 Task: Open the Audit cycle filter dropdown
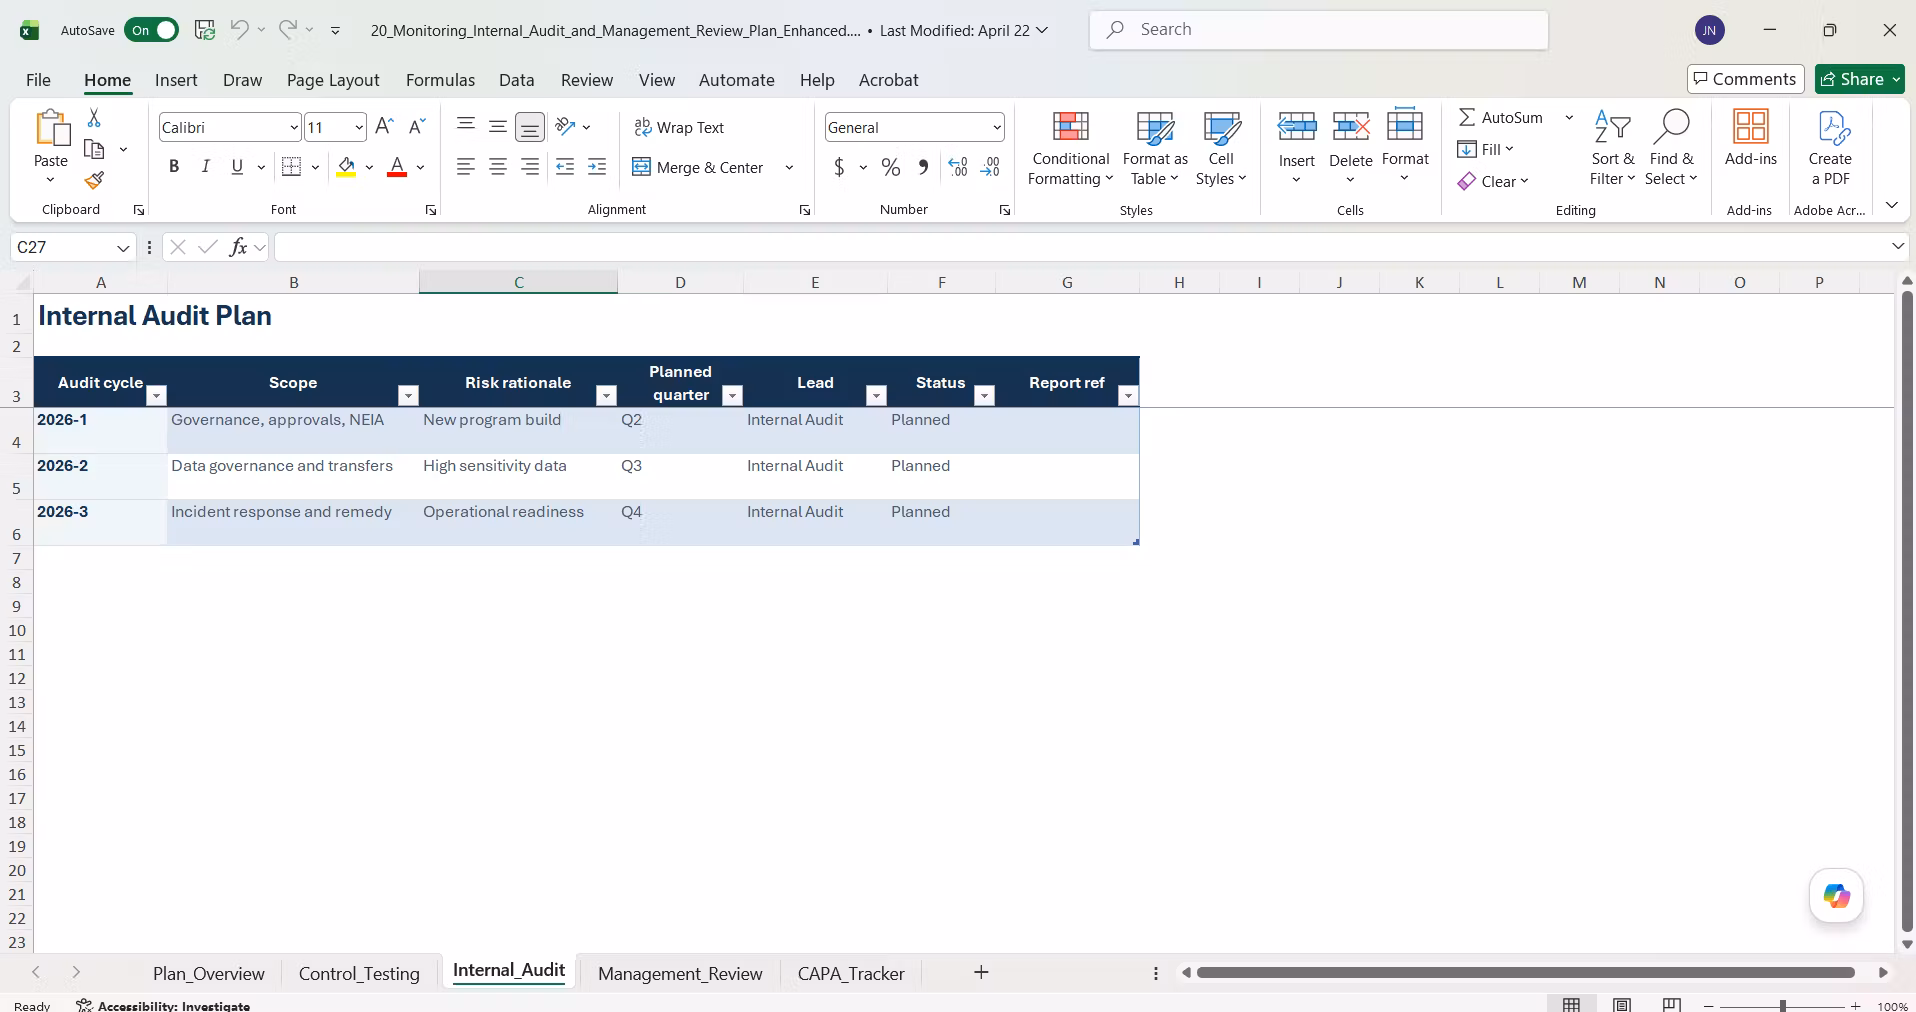[x=156, y=396]
